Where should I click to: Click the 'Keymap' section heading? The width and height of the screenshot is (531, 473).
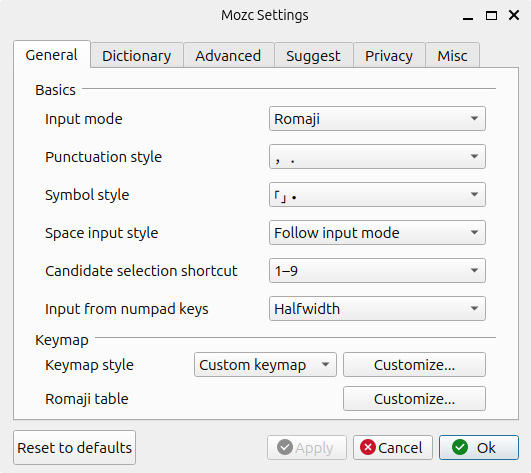62,340
